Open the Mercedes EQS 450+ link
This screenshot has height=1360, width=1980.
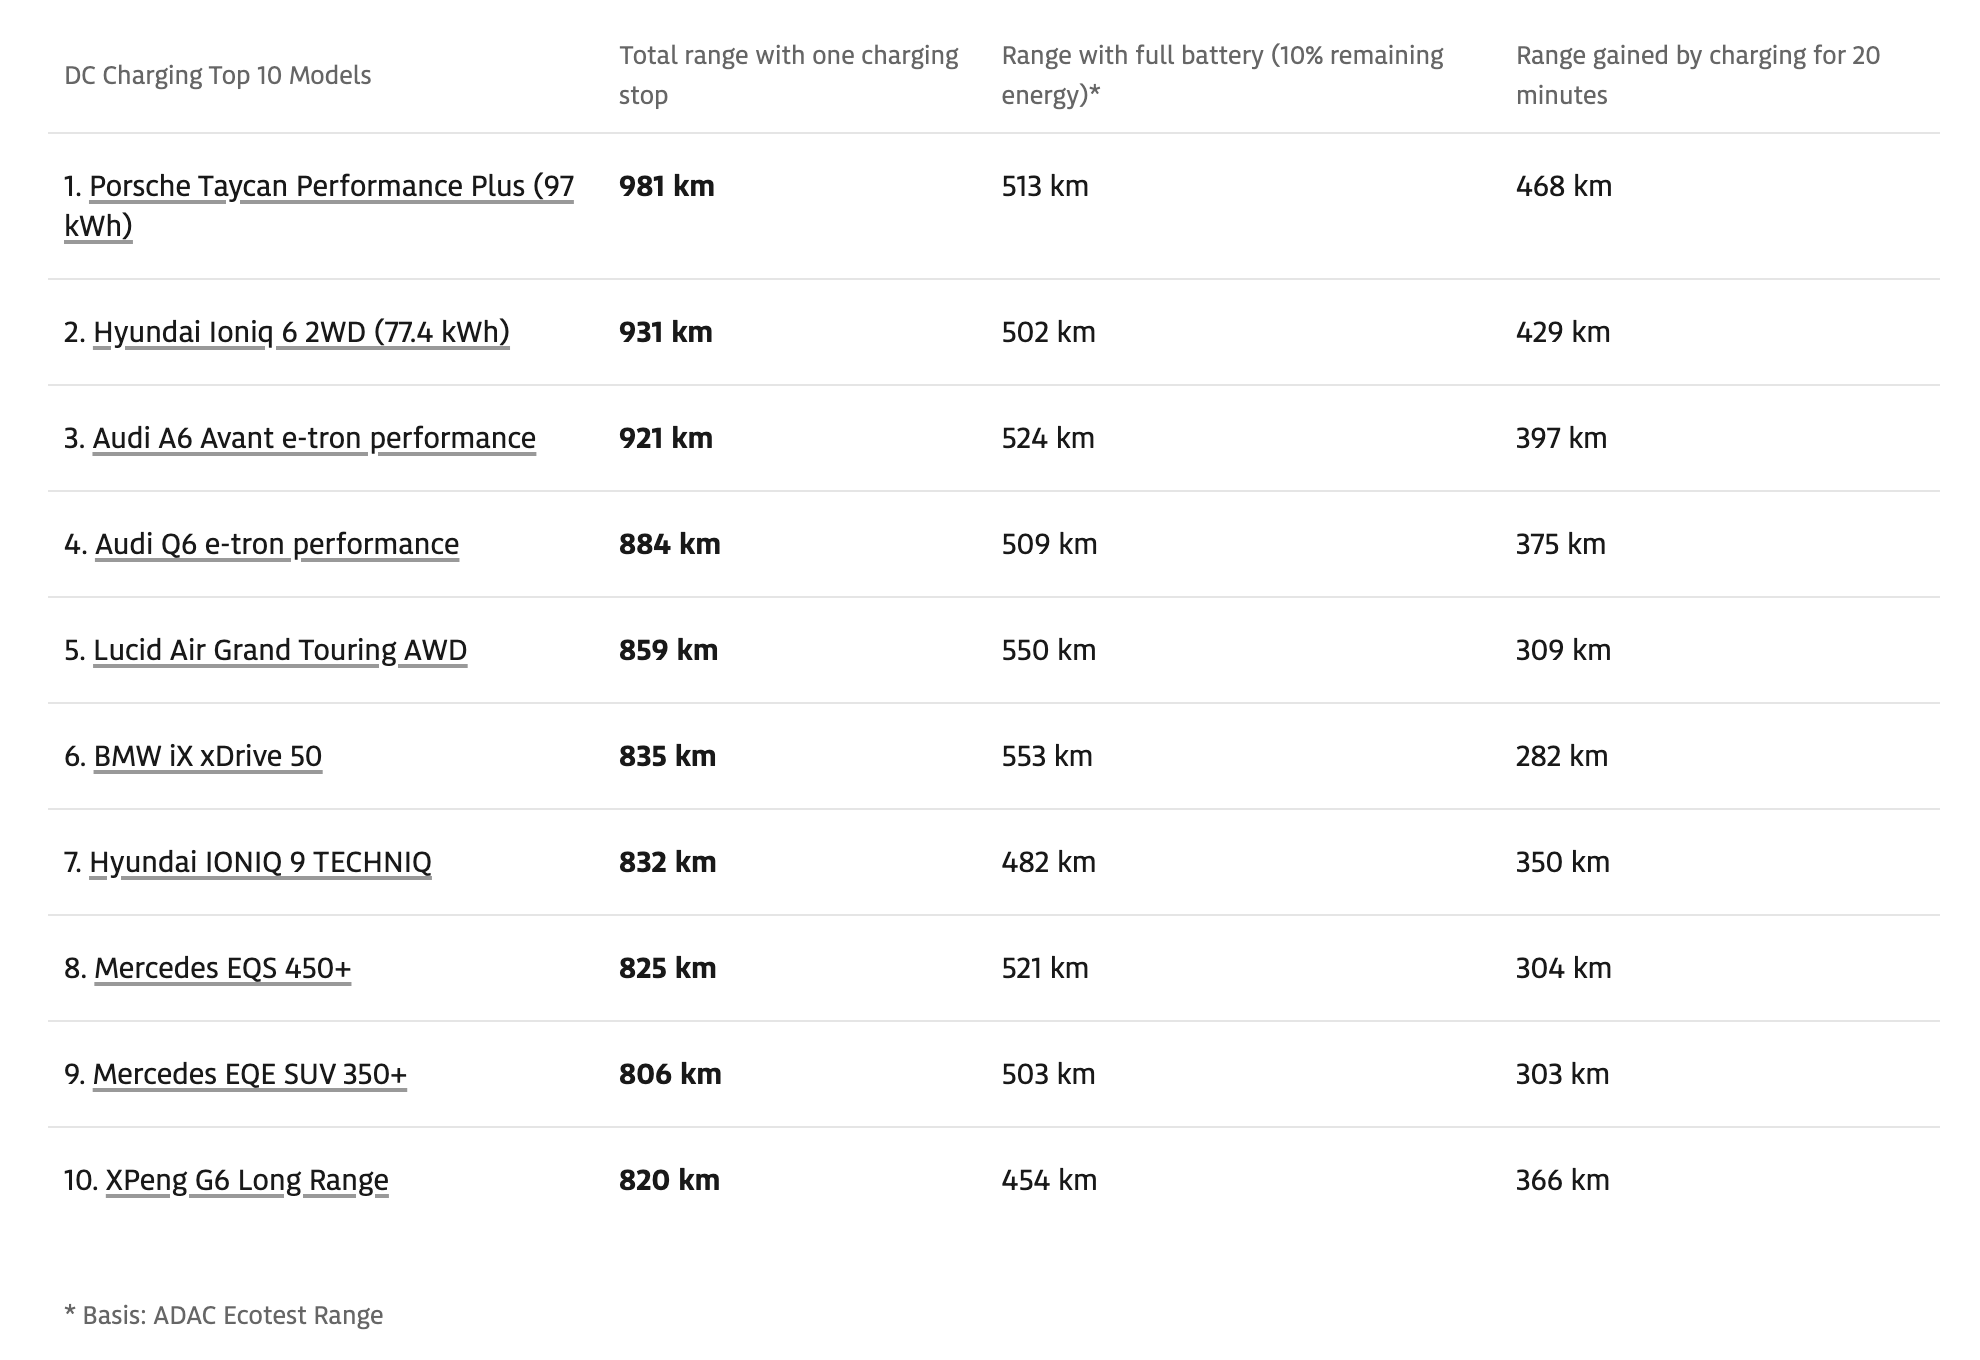[x=223, y=968]
